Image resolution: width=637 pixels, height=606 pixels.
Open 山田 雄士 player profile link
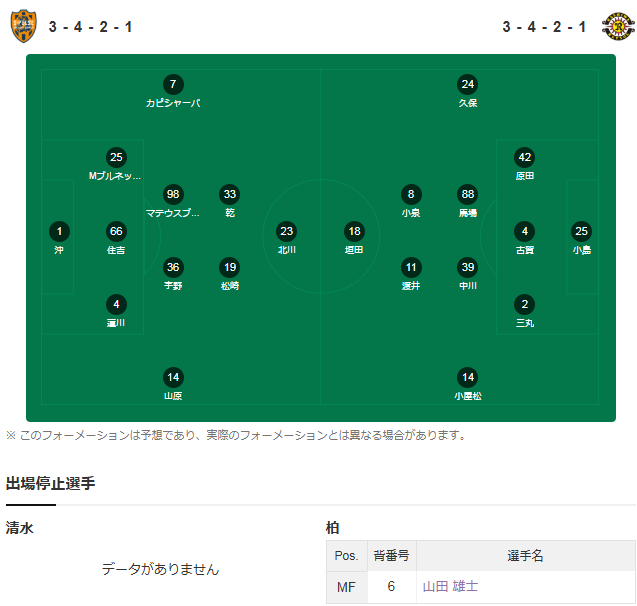(450, 587)
